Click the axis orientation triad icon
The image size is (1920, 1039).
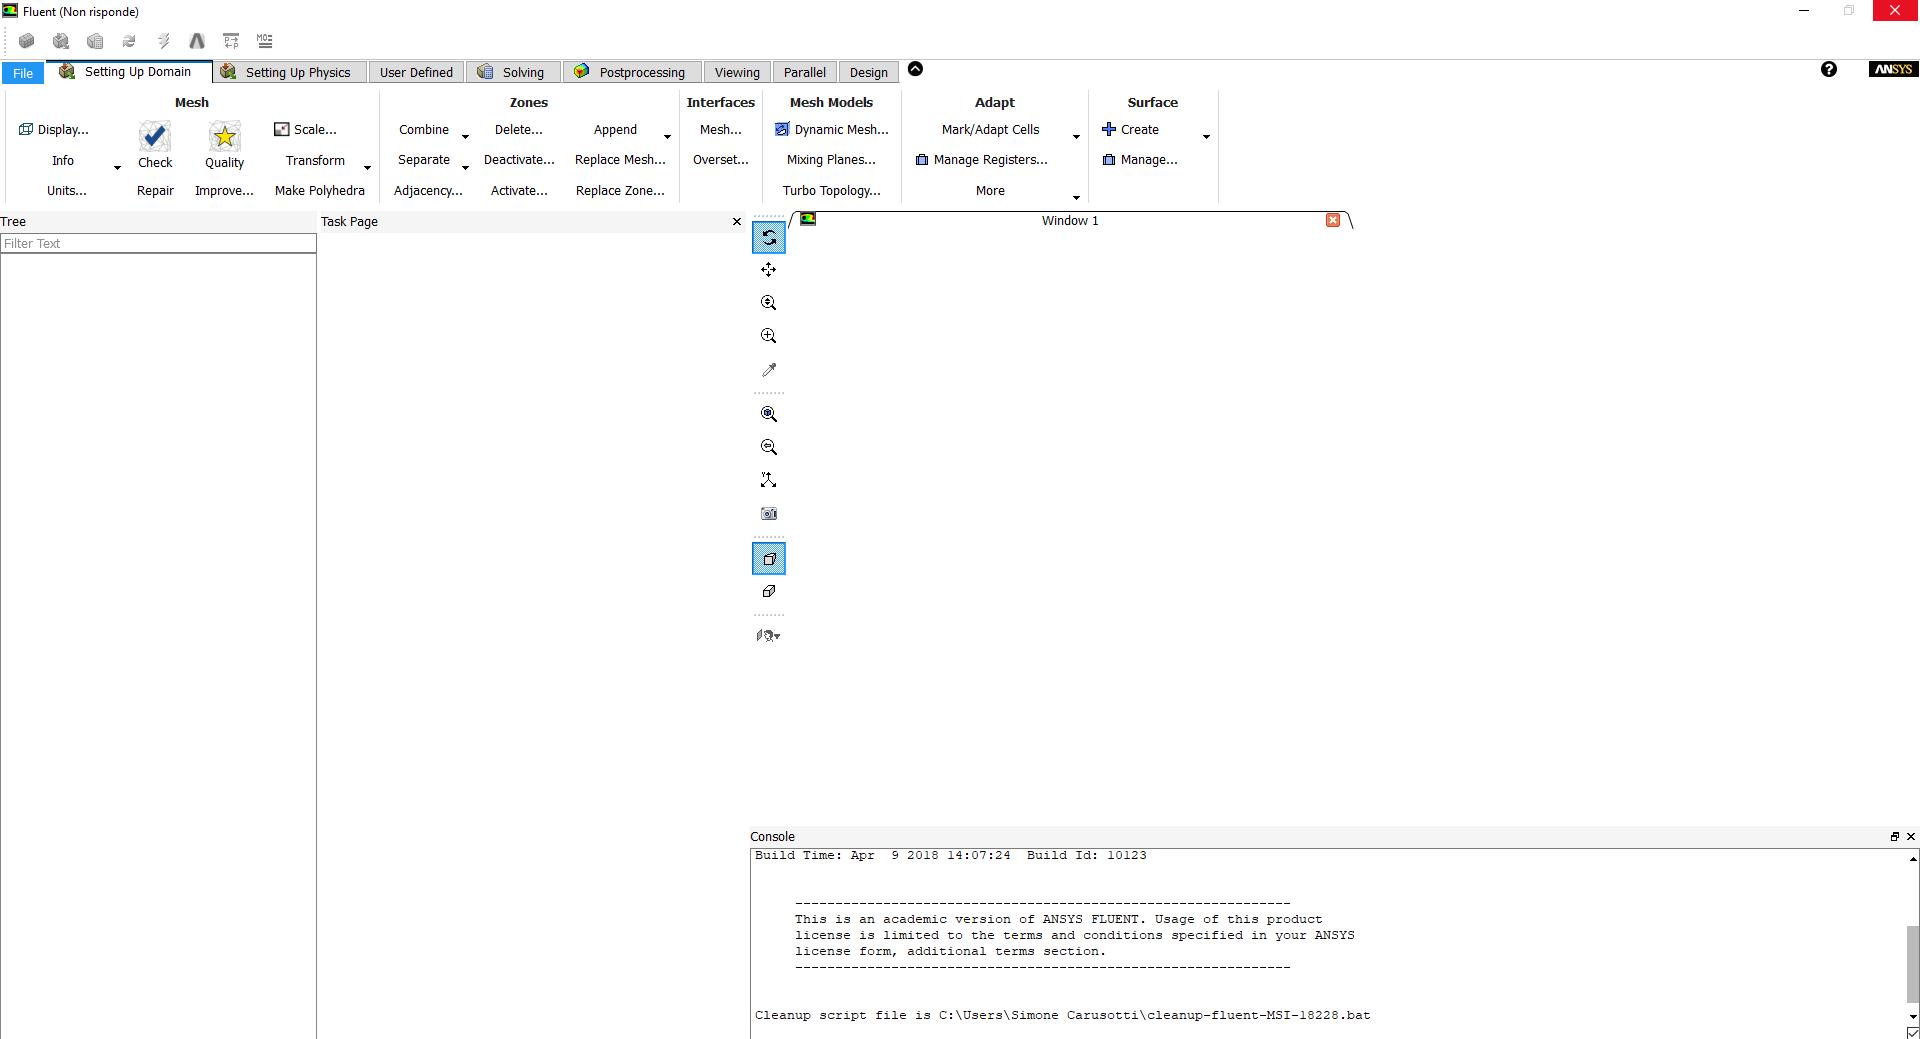point(769,481)
